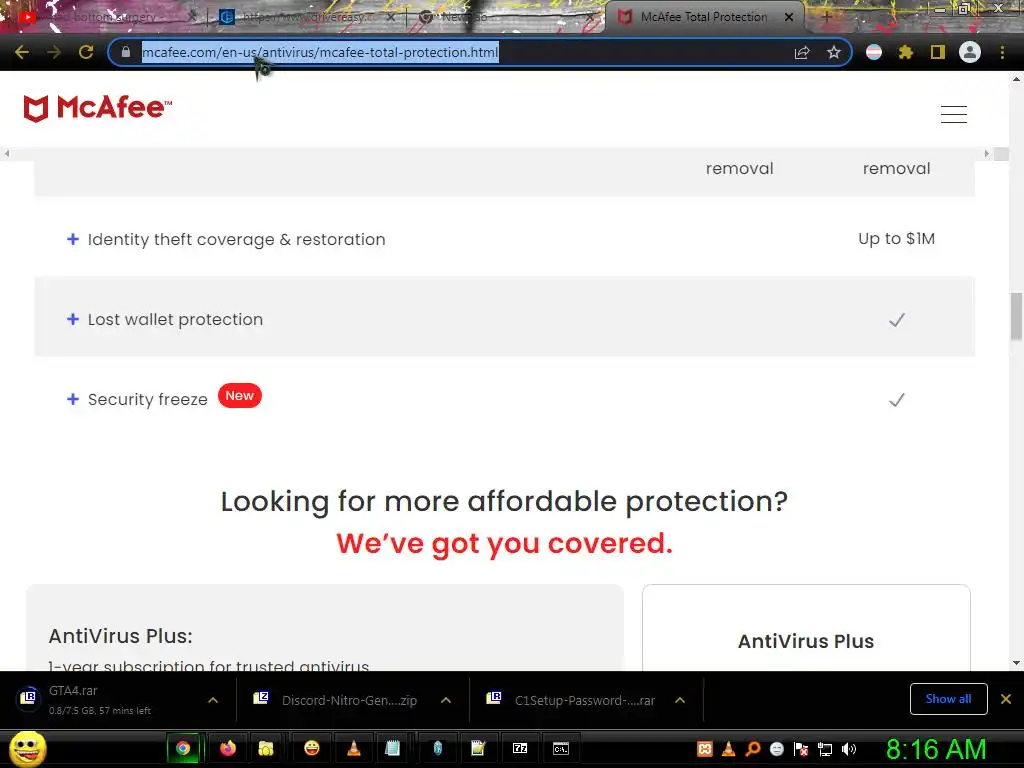This screenshot has height=768, width=1024.
Task: Click Show all downloads
Action: point(948,699)
